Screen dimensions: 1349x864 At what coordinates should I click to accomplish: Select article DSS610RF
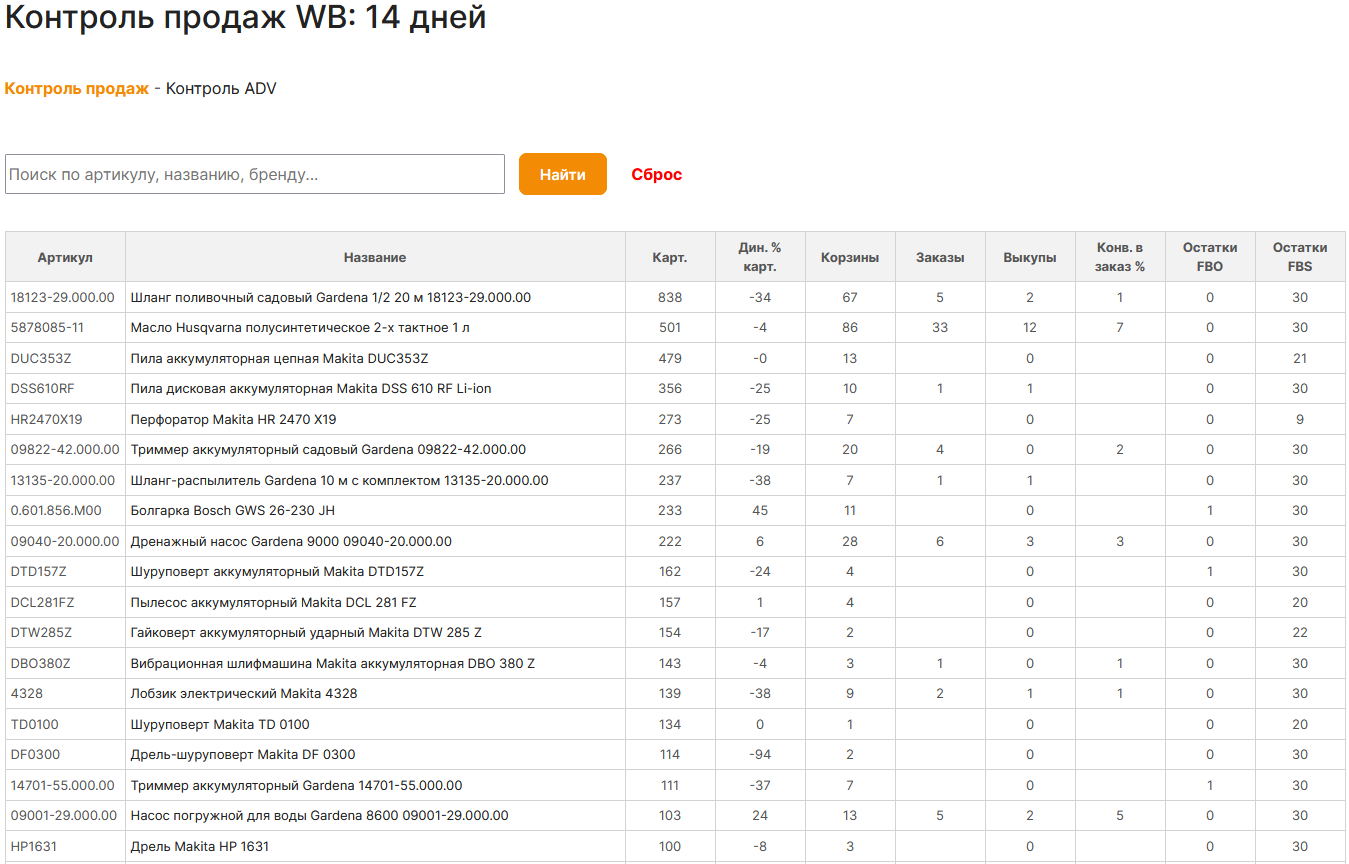42,388
